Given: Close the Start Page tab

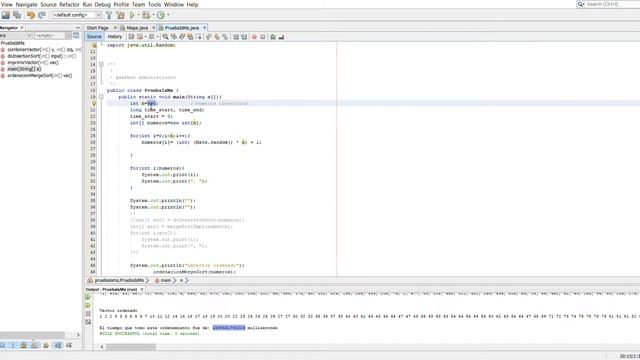Looking at the screenshot, I should click(115, 27).
